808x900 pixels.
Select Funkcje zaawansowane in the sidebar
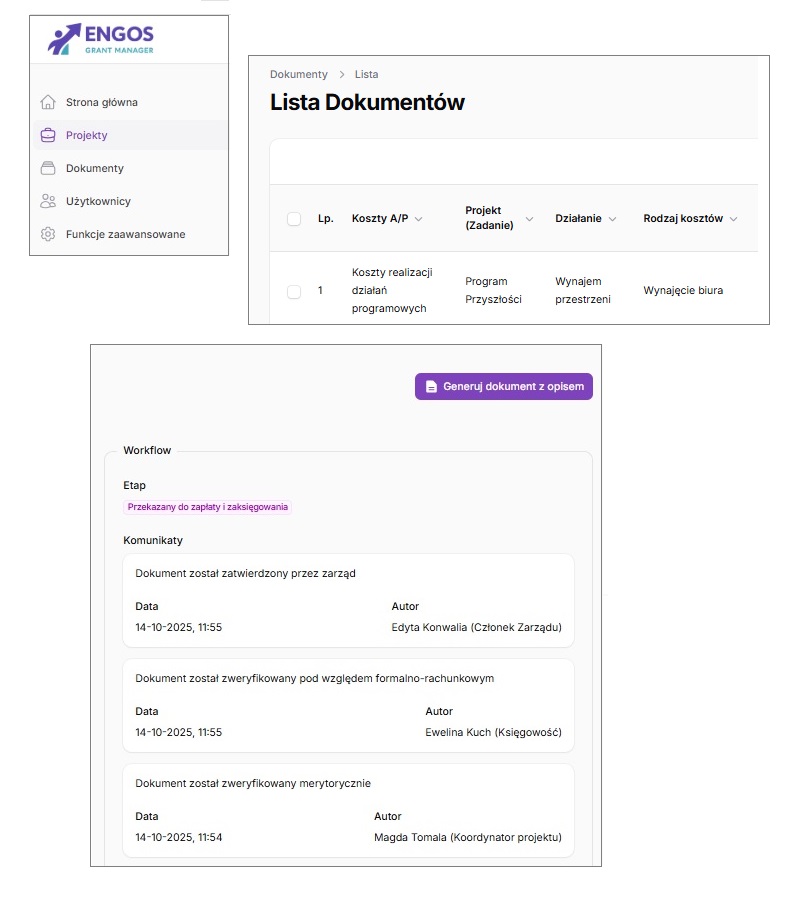click(x=125, y=234)
